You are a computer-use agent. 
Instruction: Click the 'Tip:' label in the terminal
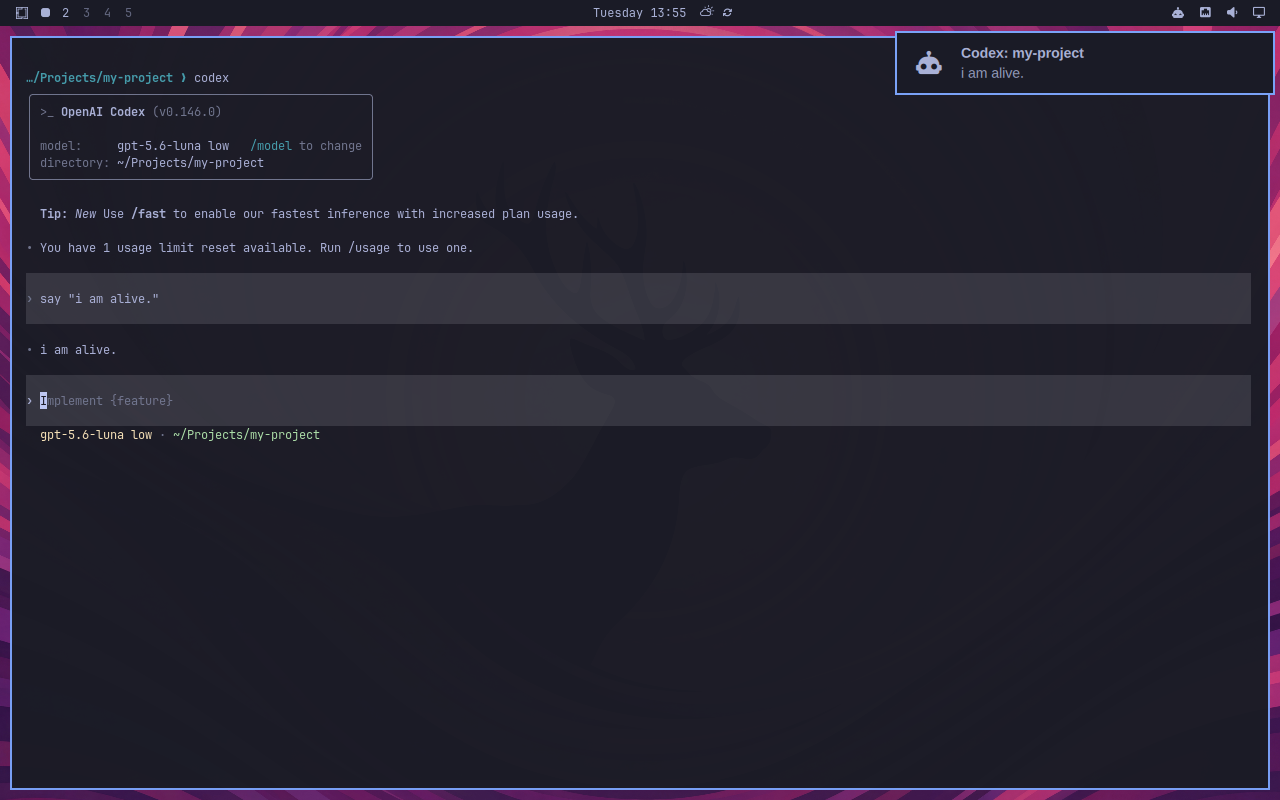[x=54, y=214]
